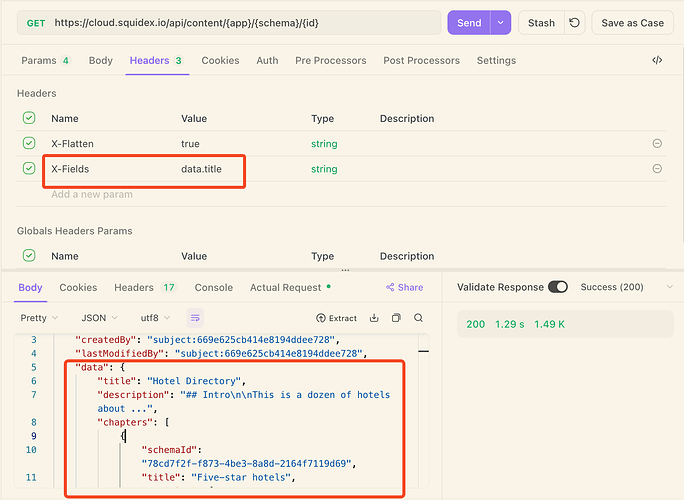Click the Share link
Viewport: 684px width, 500px height.
pyautogui.click(x=404, y=287)
